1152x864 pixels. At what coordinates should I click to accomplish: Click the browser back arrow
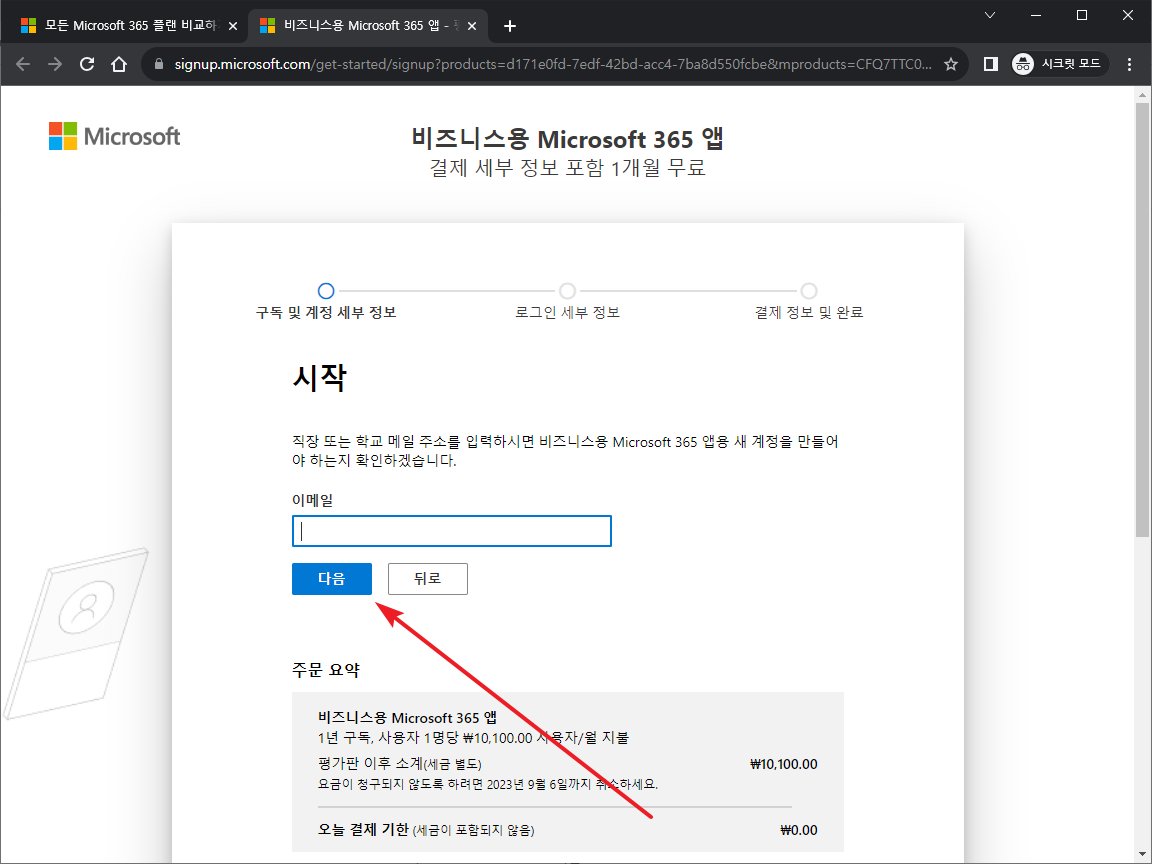[x=23, y=65]
